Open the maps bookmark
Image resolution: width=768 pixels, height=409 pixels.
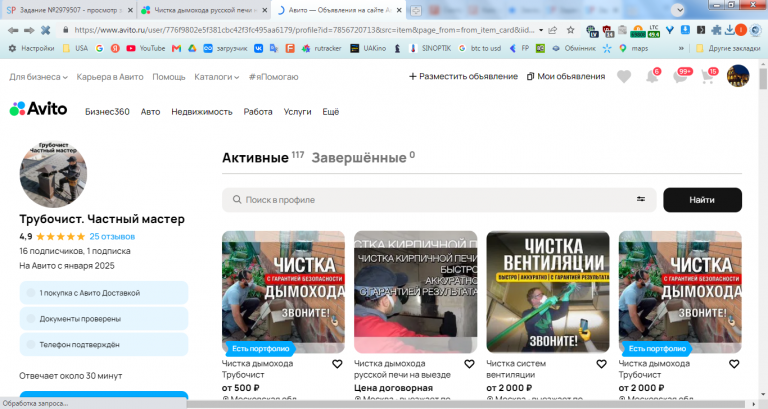click(x=633, y=48)
